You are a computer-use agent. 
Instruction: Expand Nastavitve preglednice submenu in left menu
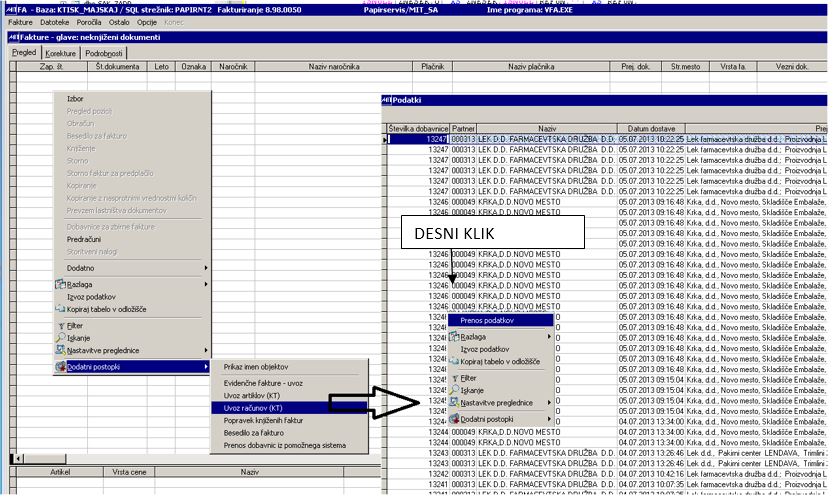pyautogui.click(x=206, y=350)
